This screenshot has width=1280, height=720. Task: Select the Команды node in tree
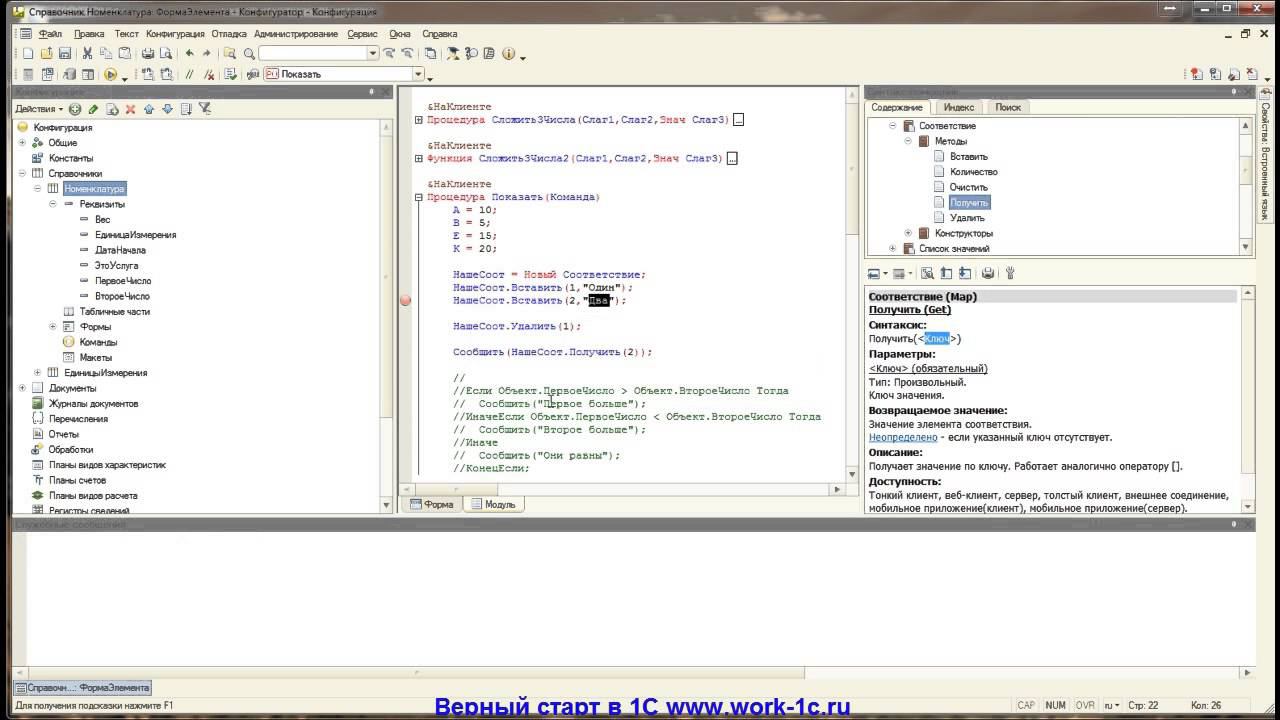click(98, 342)
